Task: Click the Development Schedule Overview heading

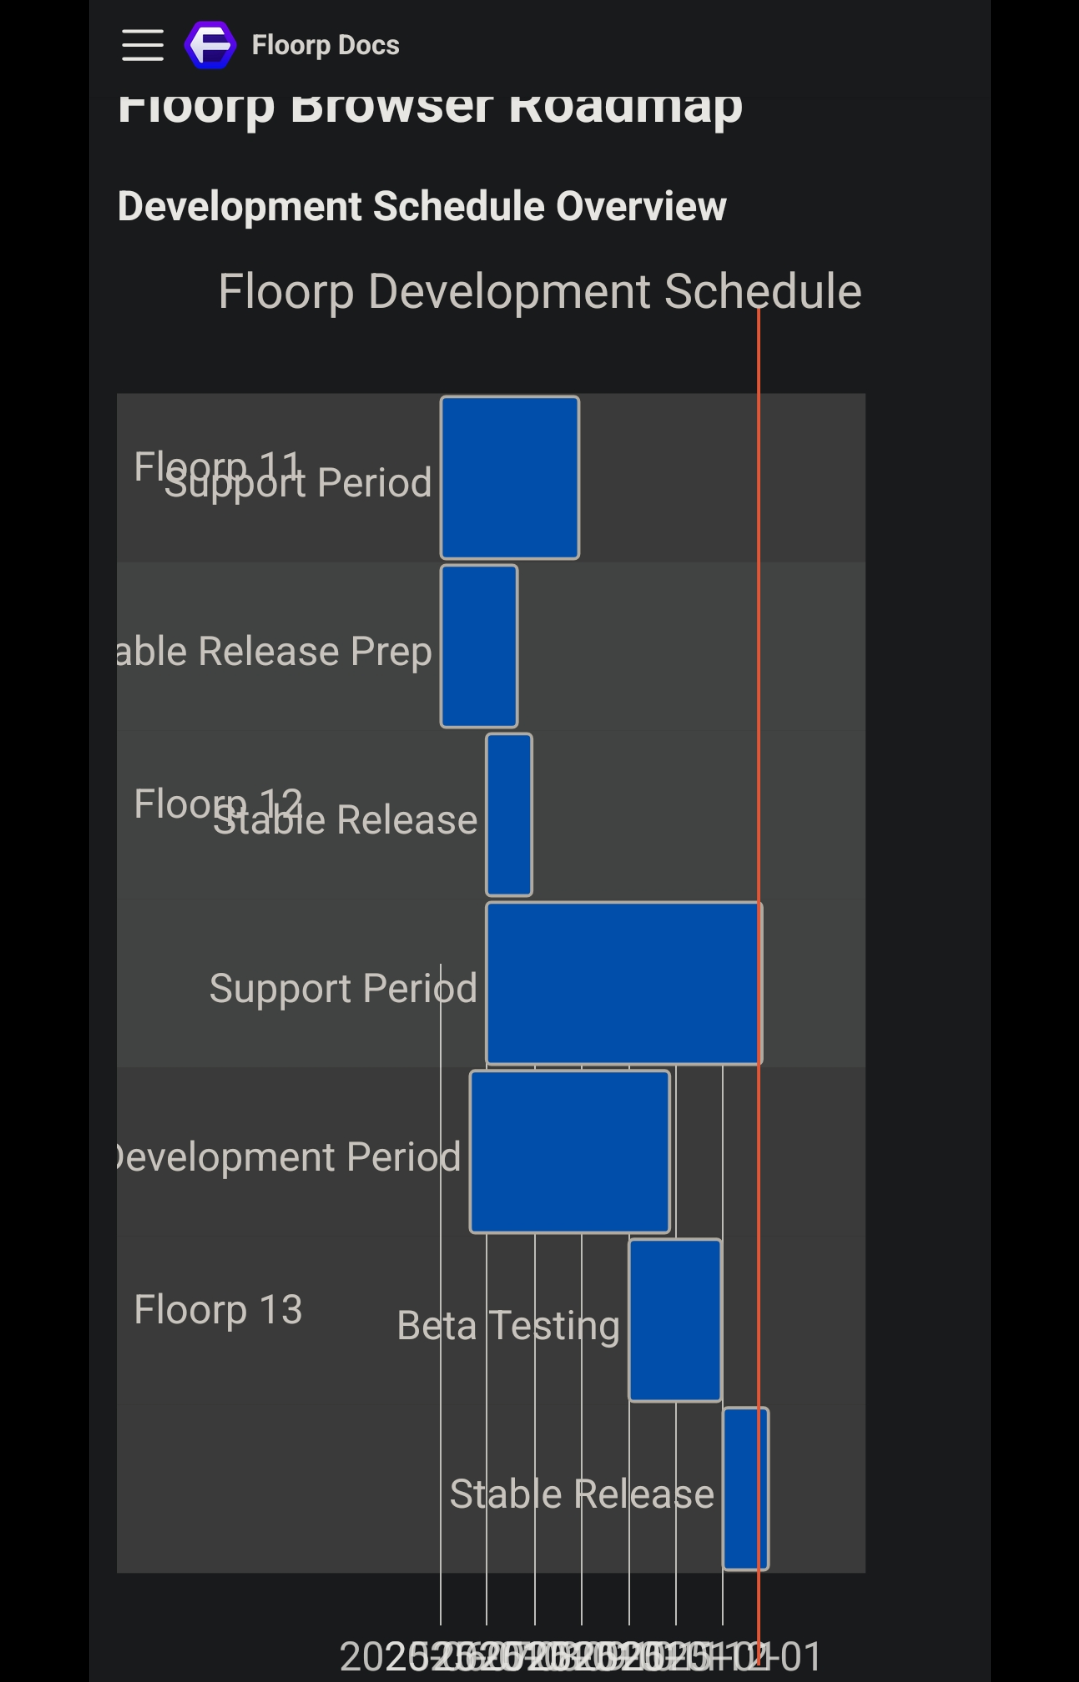Action: click(421, 206)
